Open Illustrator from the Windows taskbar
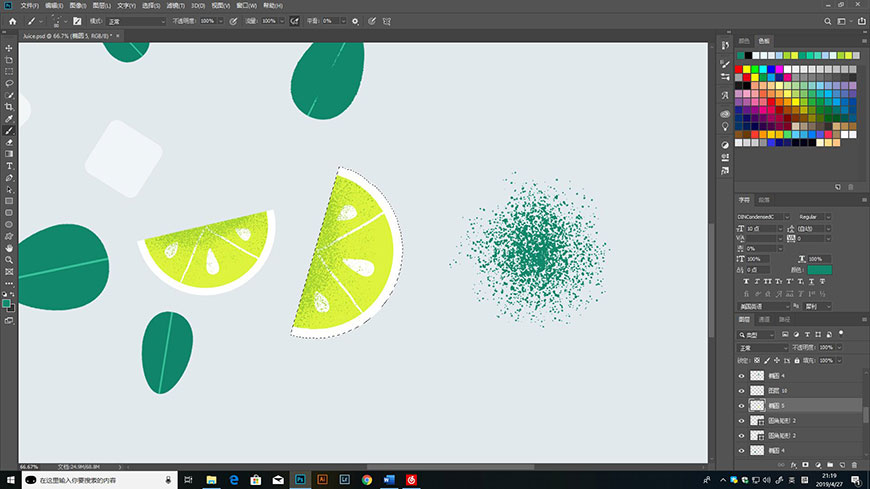The height and width of the screenshot is (489, 870). 322,480
